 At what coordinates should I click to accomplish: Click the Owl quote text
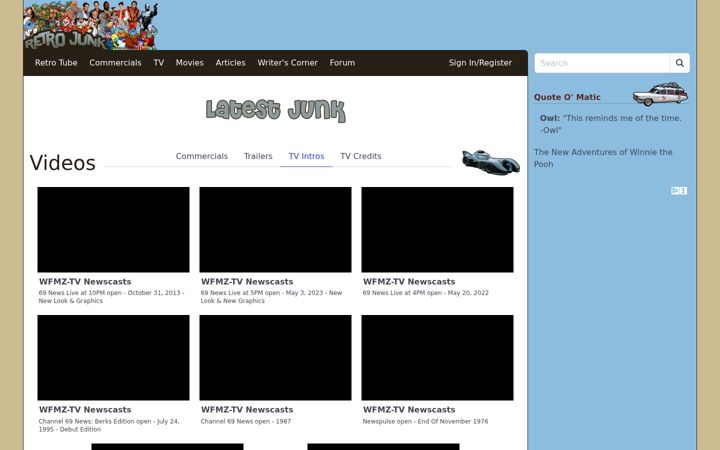click(611, 124)
